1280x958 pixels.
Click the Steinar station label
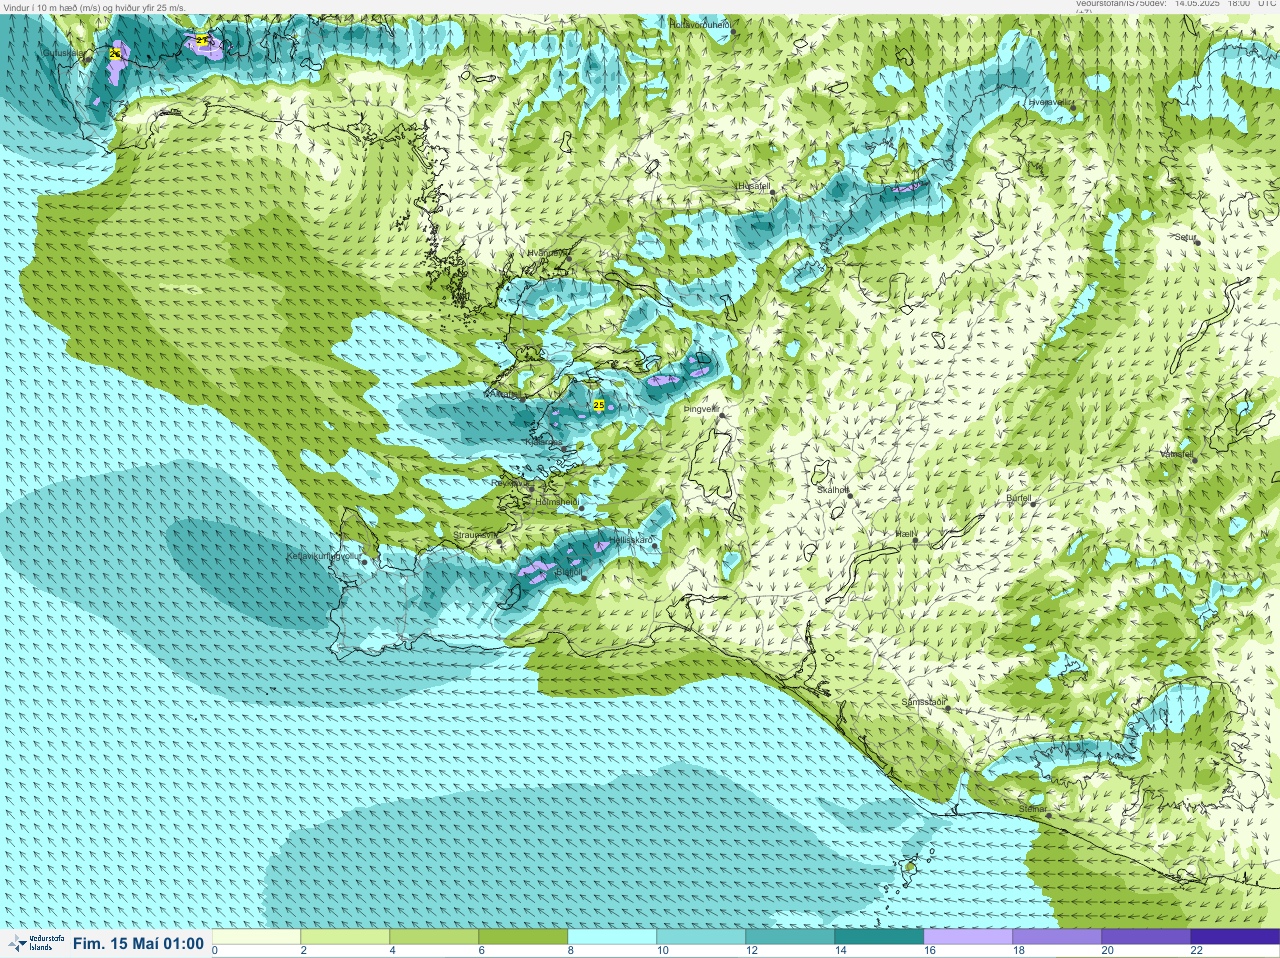point(1032,809)
